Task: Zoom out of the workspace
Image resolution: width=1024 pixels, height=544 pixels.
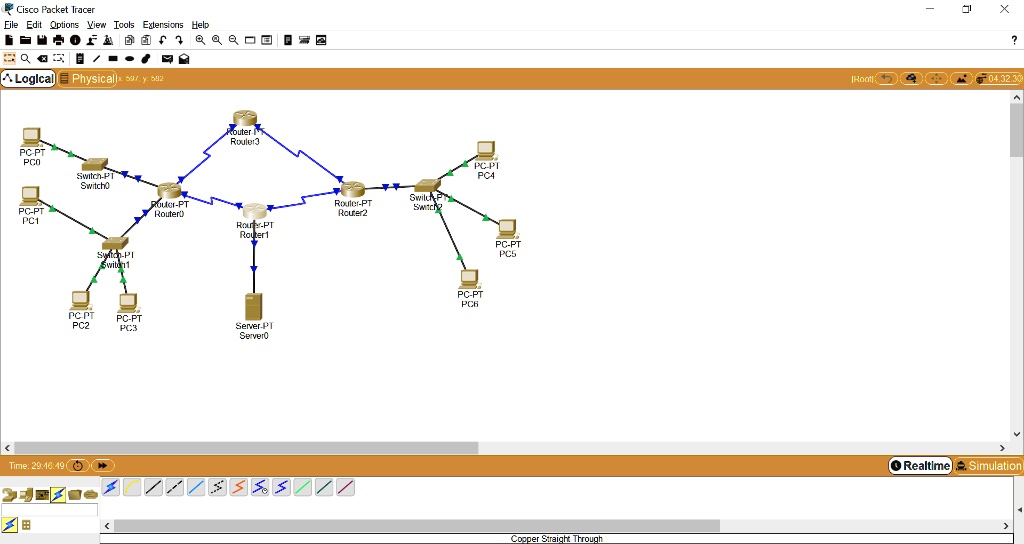Action: coord(233,40)
